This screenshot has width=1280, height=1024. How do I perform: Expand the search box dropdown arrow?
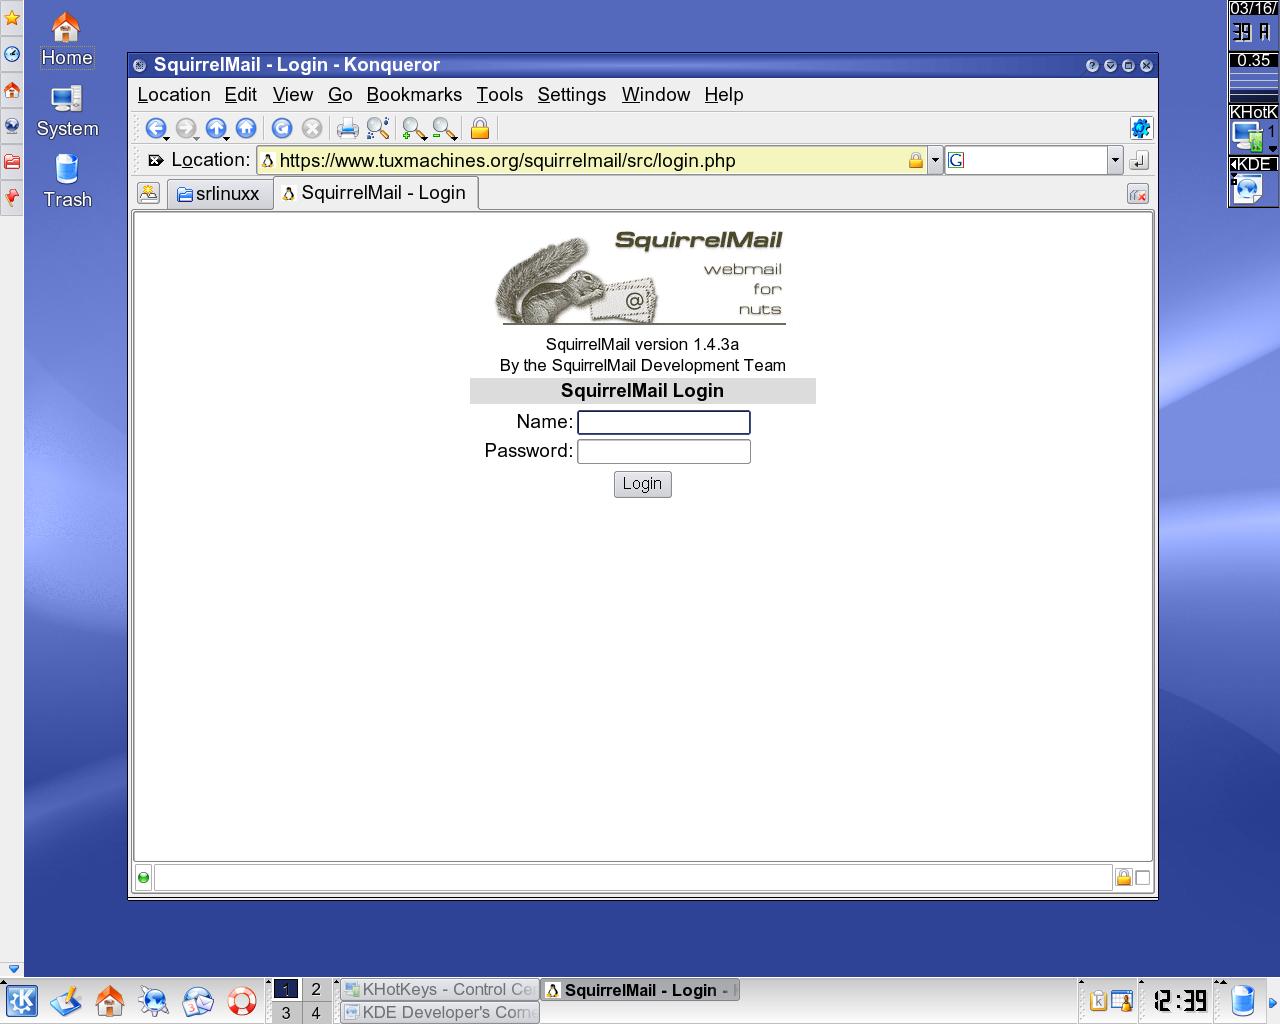click(1115, 160)
